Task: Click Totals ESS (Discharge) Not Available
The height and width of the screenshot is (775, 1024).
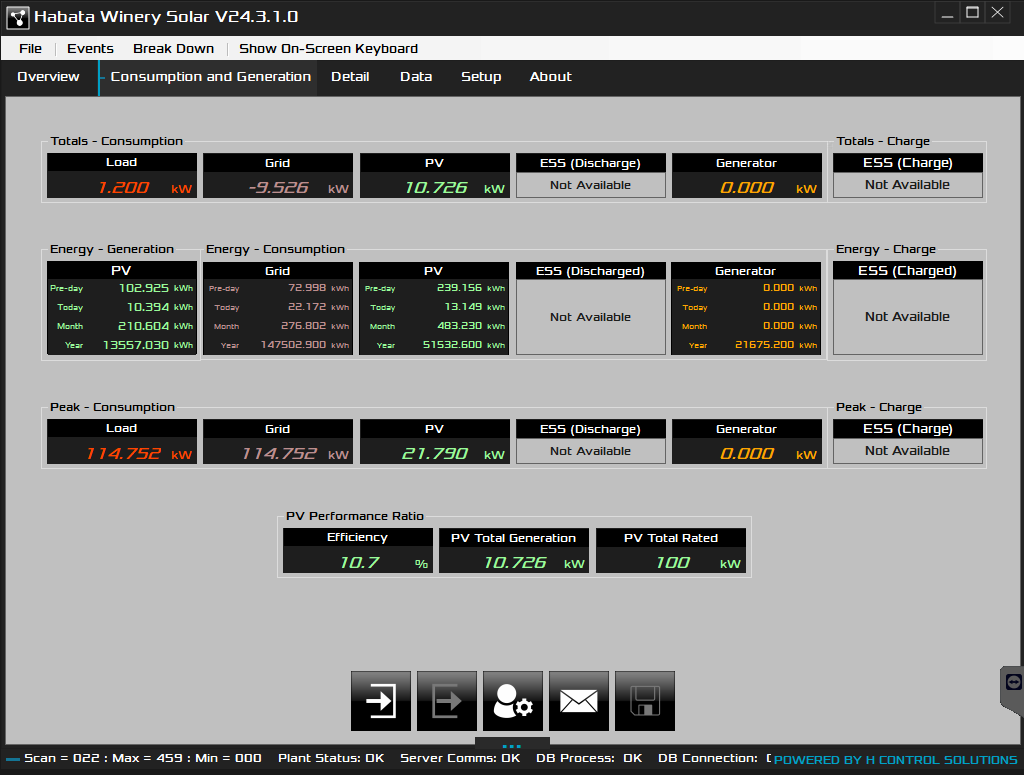Action: pos(590,185)
